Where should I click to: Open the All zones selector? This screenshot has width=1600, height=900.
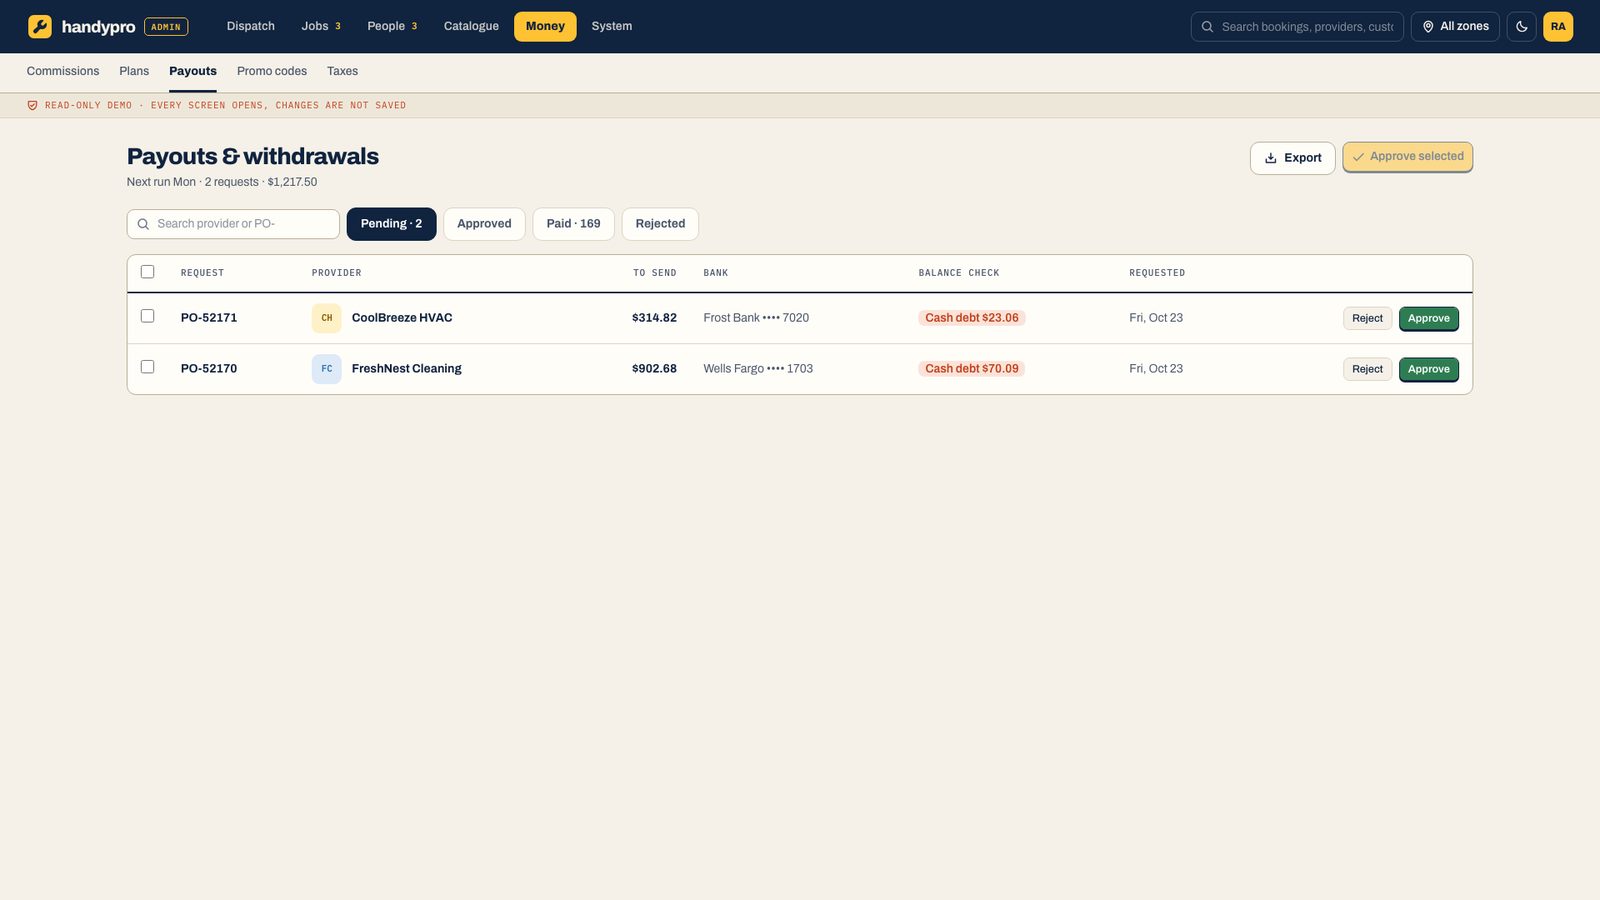[1455, 26]
